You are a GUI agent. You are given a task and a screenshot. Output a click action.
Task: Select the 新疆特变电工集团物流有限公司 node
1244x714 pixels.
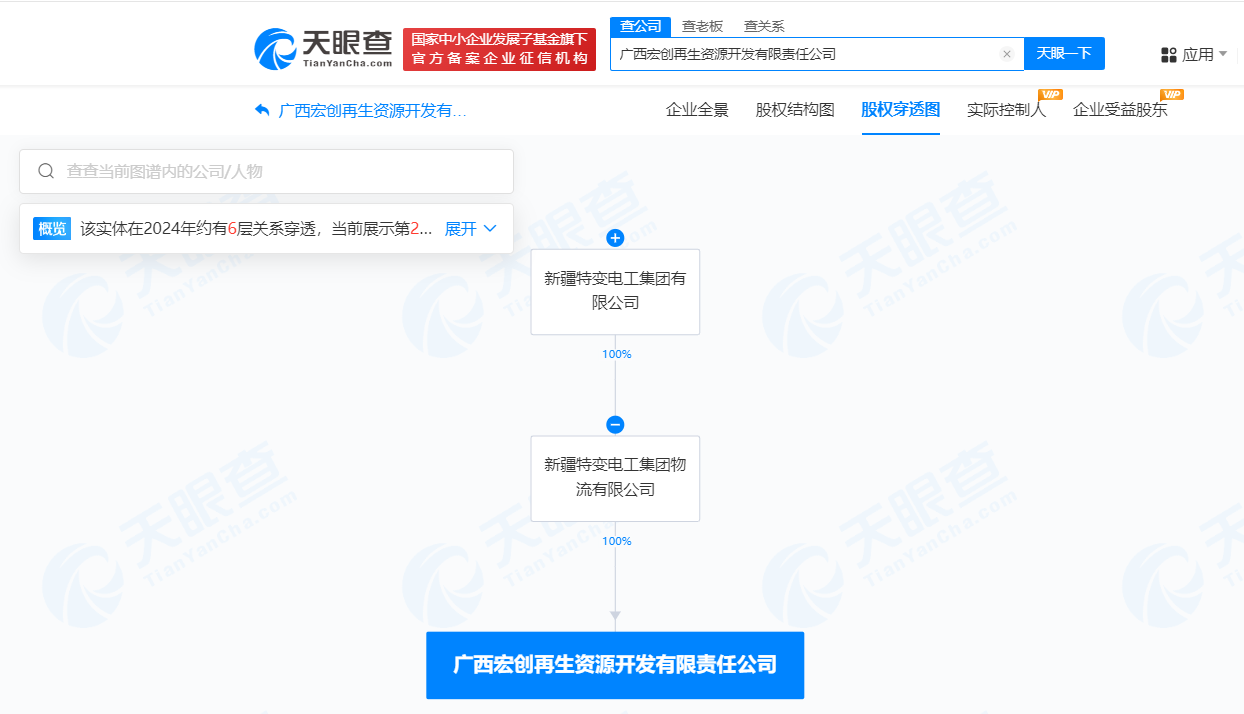[x=615, y=478]
